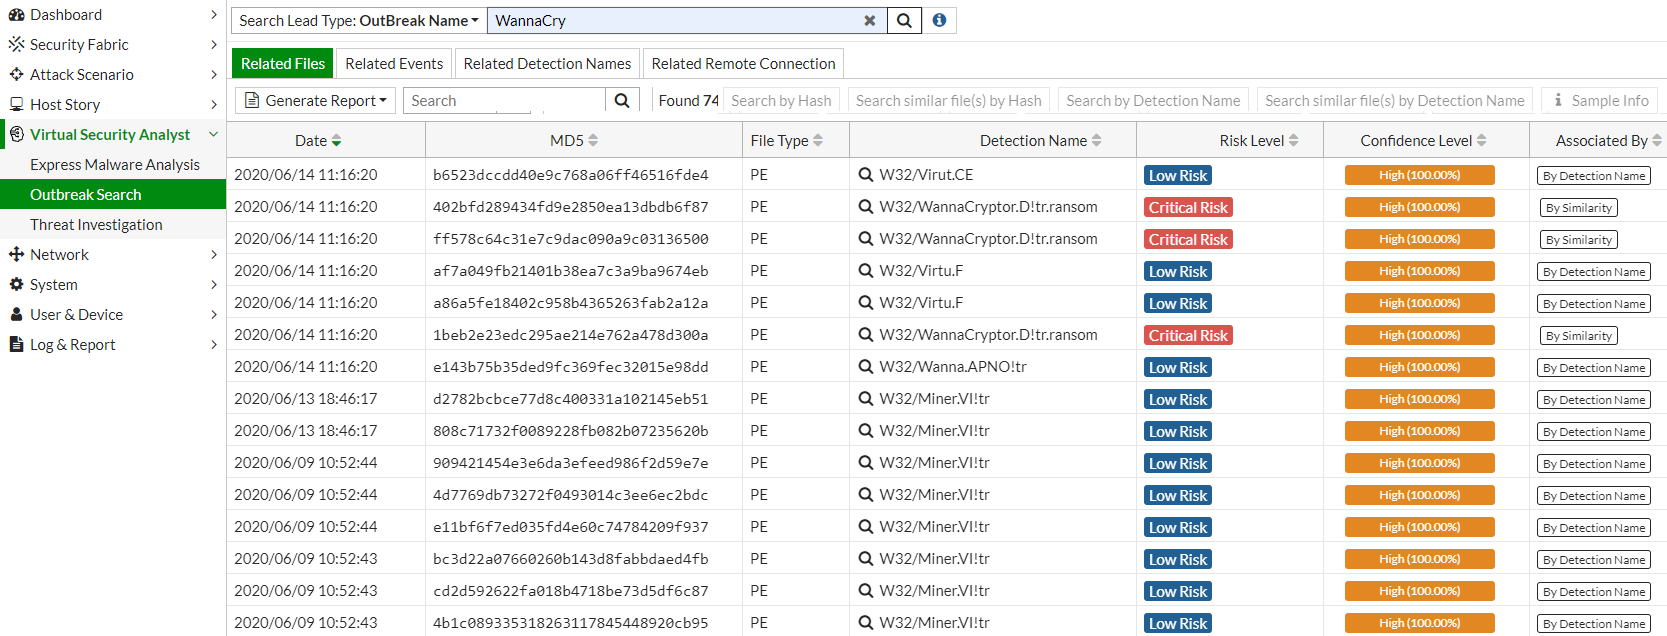
Task: Click the Host Story monitor icon
Action: [x=16, y=105]
